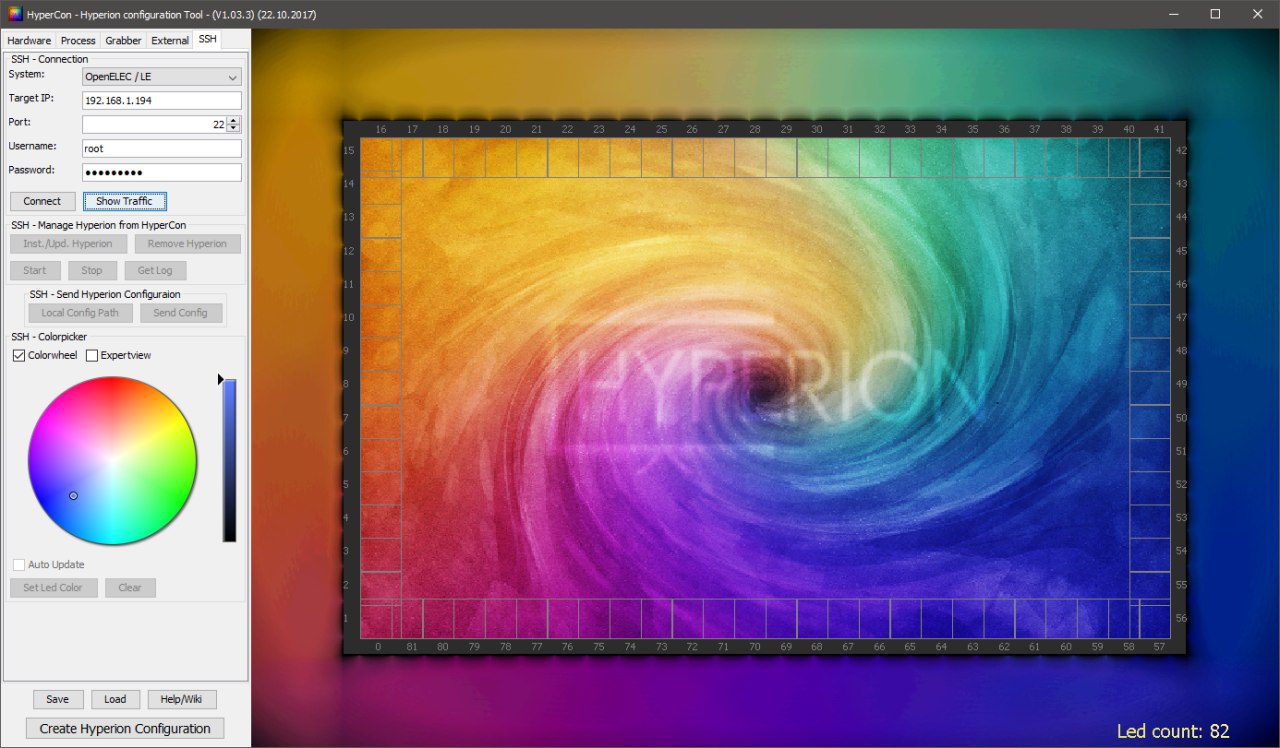Switch to the Hardware tab
The height and width of the screenshot is (748, 1280).
pos(30,40)
